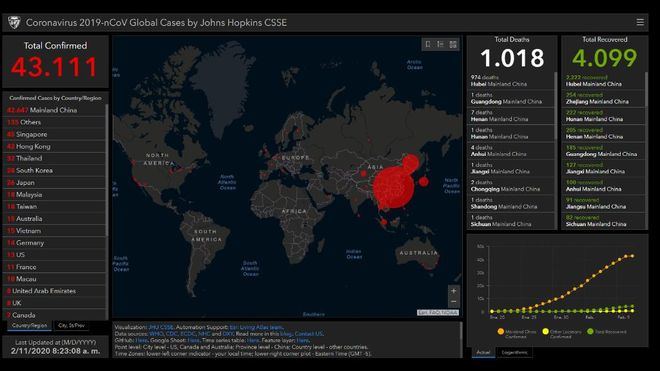Open the blog link
The width and height of the screenshot is (660, 371).
point(286,334)
